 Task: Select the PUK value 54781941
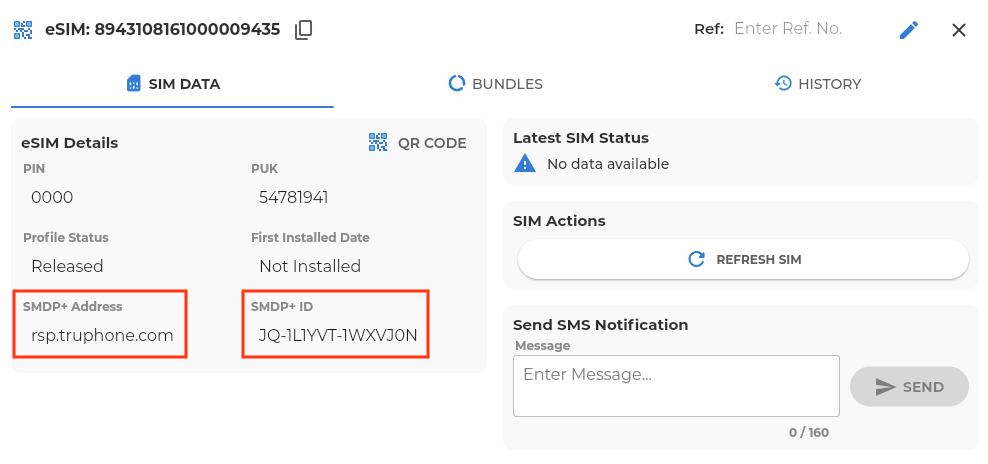[294, 198]
